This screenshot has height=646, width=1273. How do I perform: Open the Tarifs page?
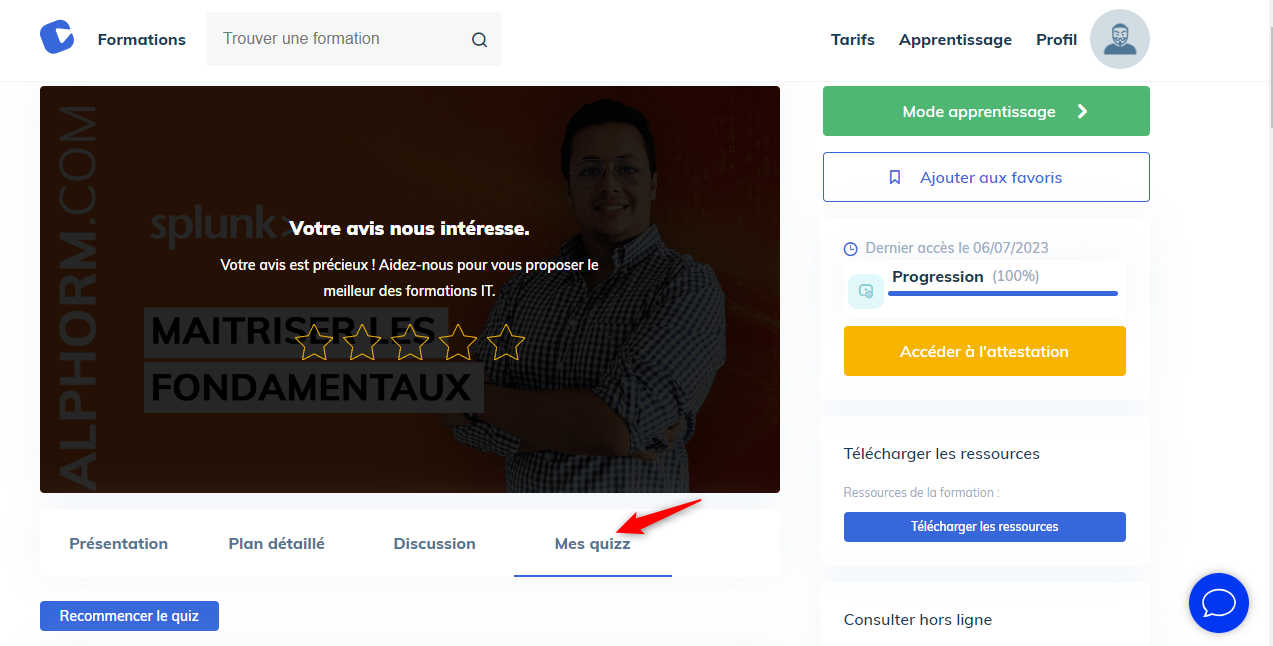[x=853, y=40]
